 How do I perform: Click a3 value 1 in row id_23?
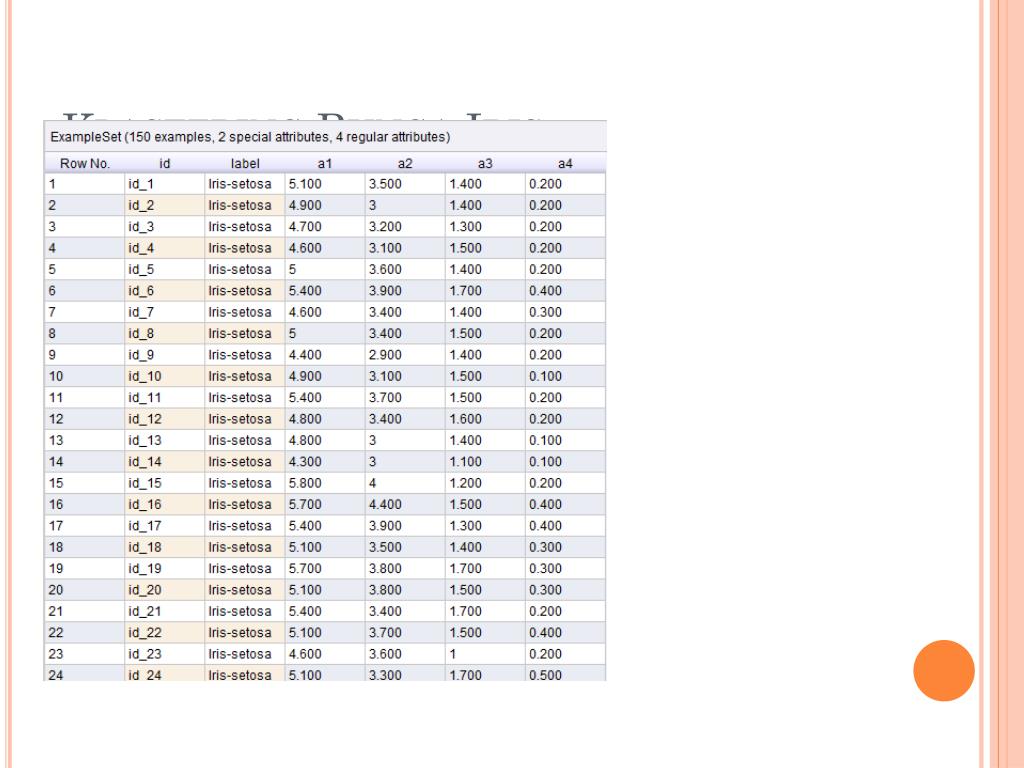(485, 654)
